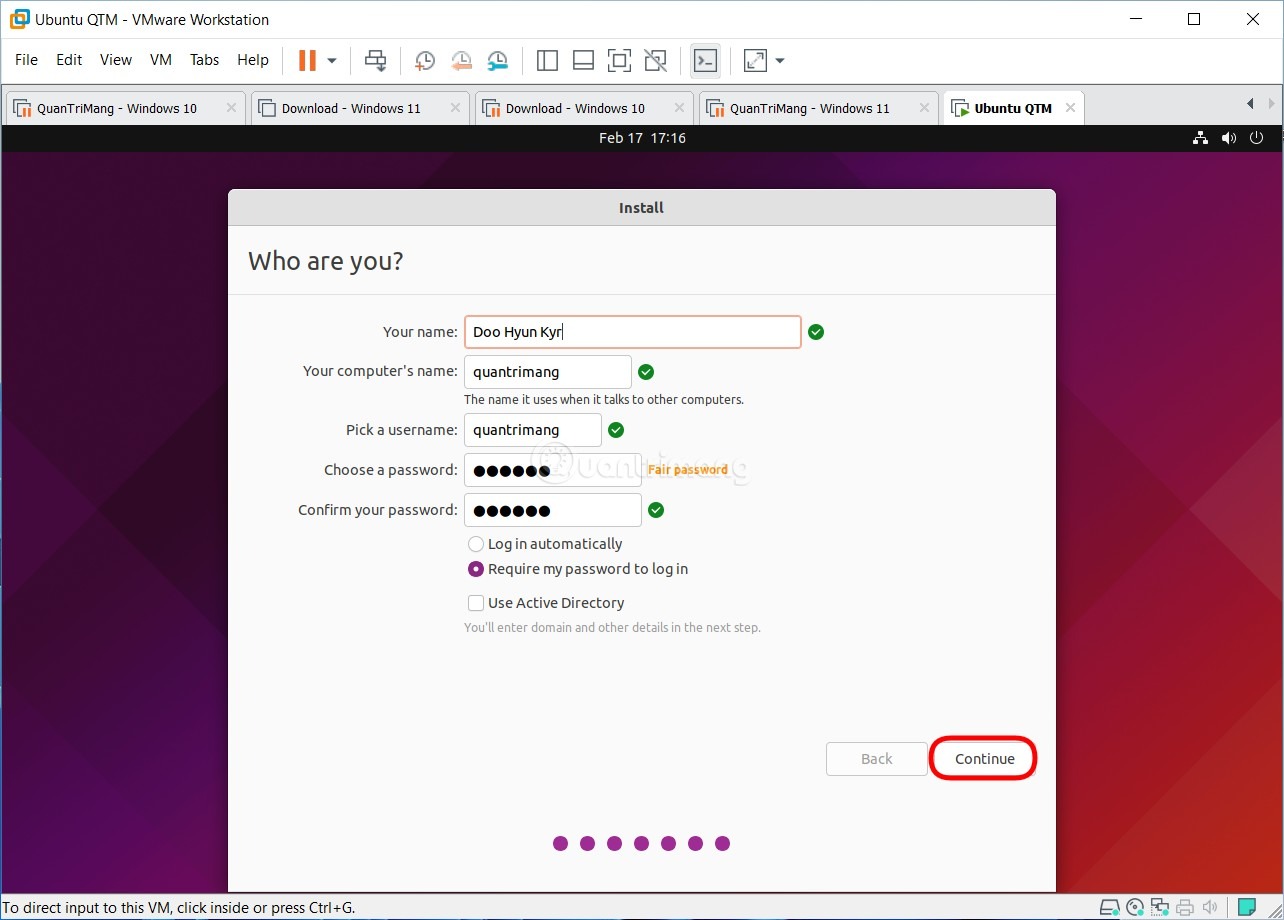Switch to Unity mode toolbar icon

655,61
